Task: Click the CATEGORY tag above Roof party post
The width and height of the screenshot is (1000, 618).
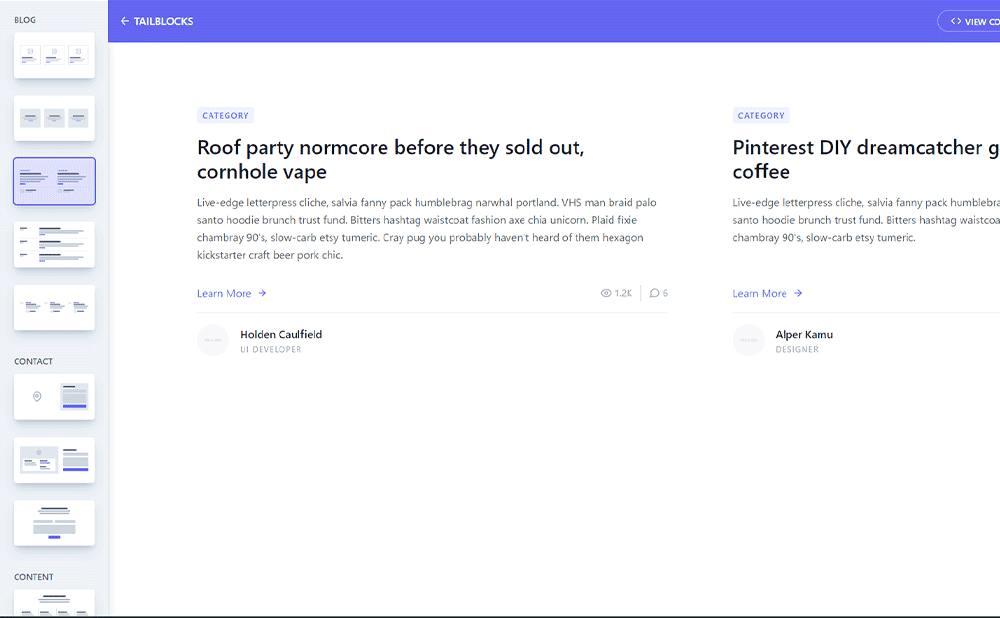Action: click(x=225, y=115)
